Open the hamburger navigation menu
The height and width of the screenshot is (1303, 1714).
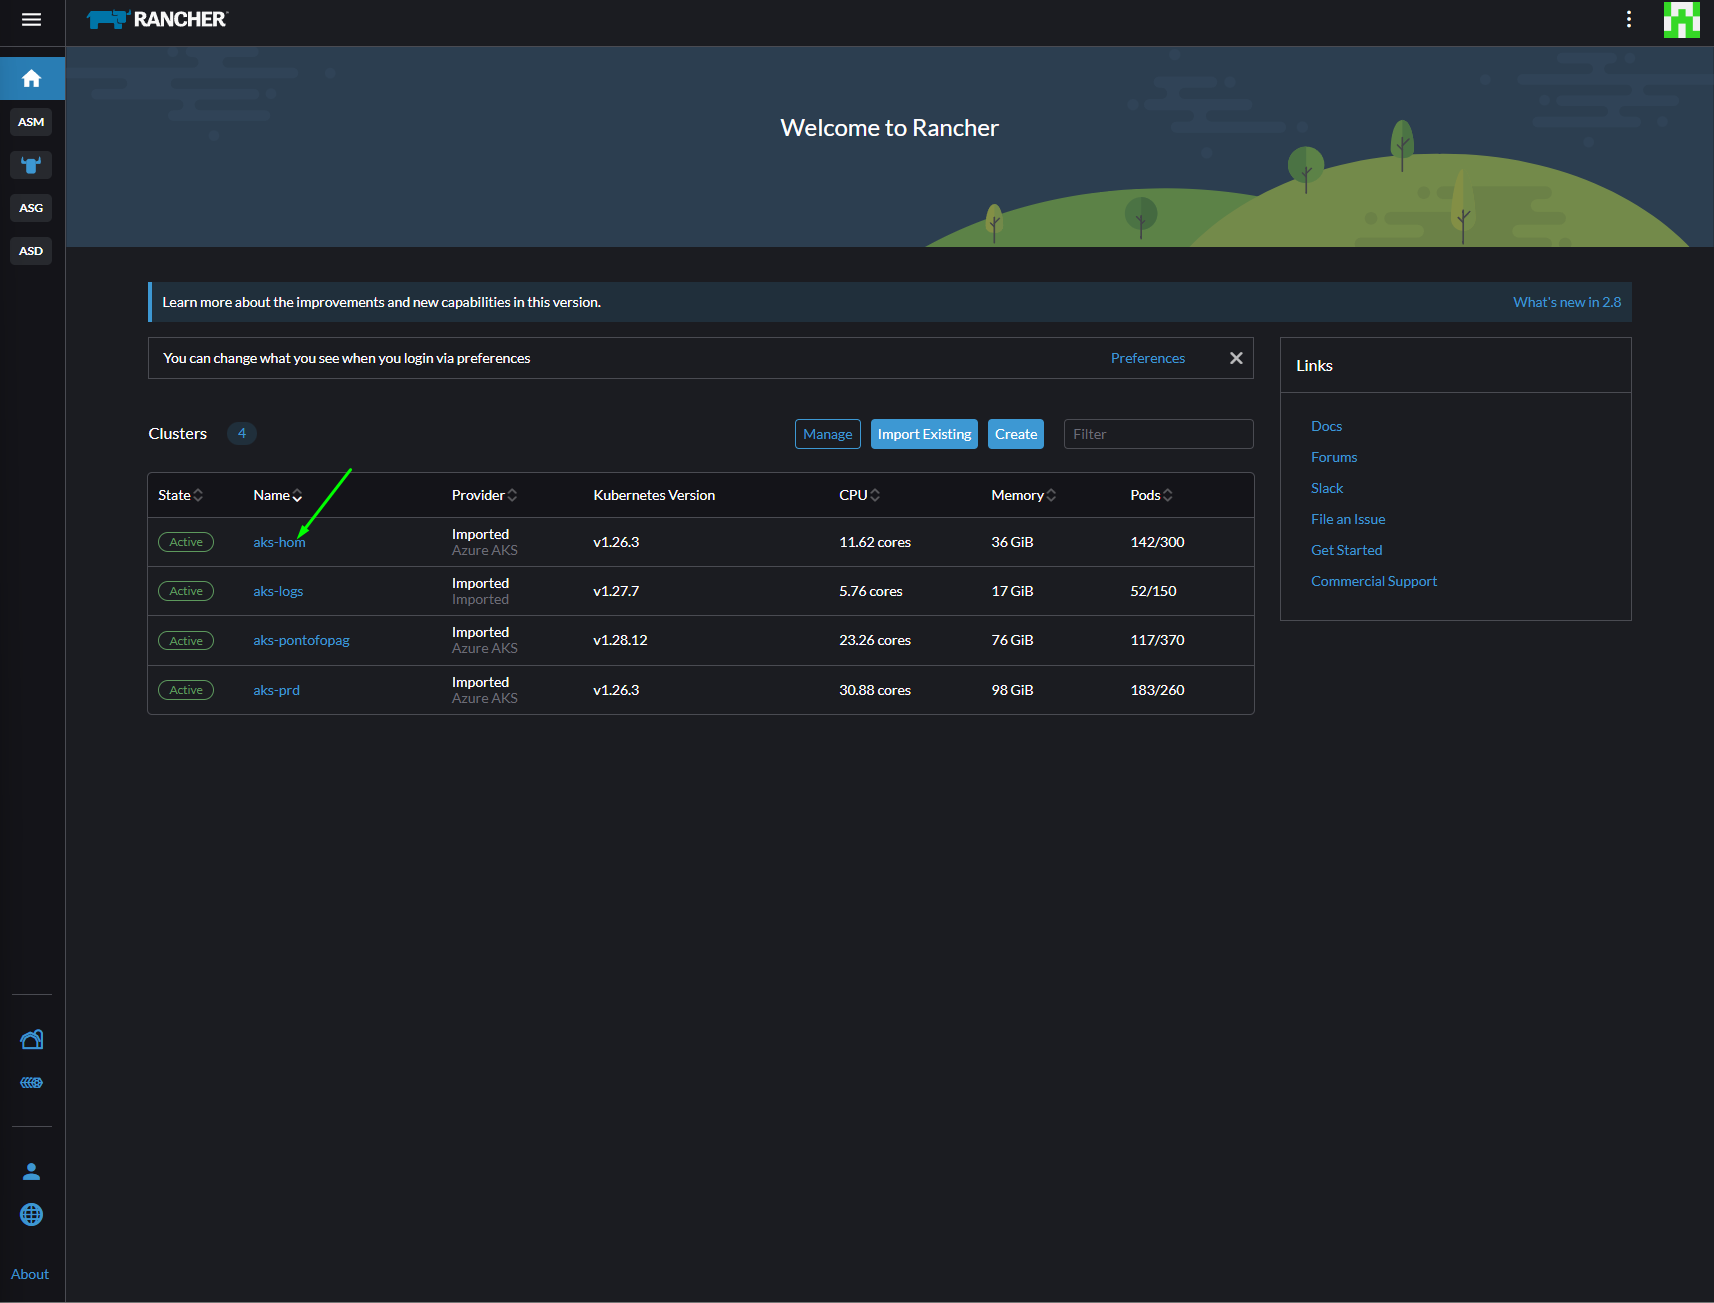[x=31, y=19]
